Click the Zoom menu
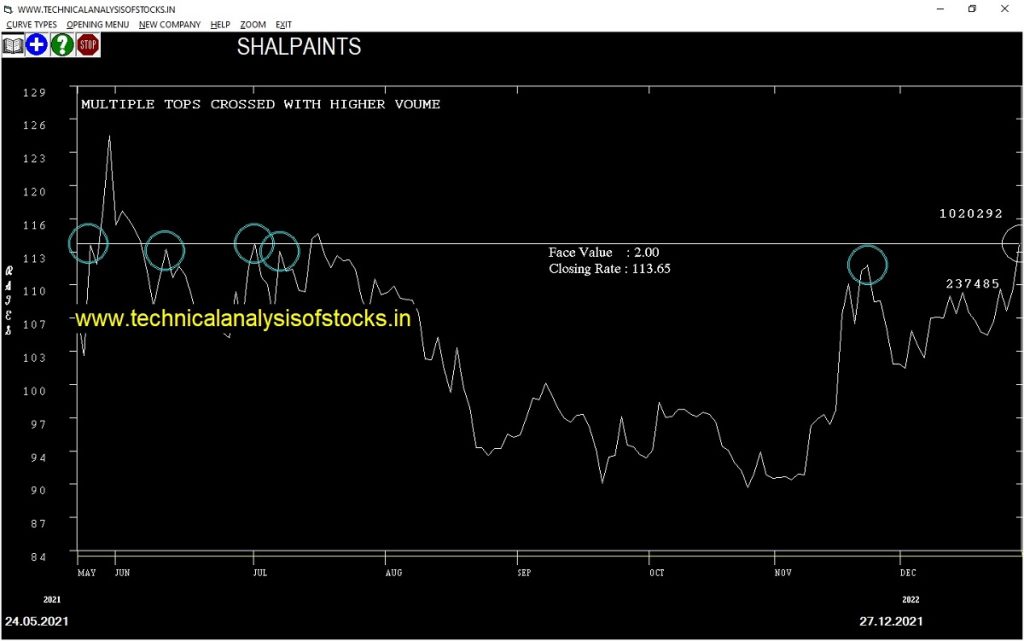1024x641 pixels. coord(253,24)
